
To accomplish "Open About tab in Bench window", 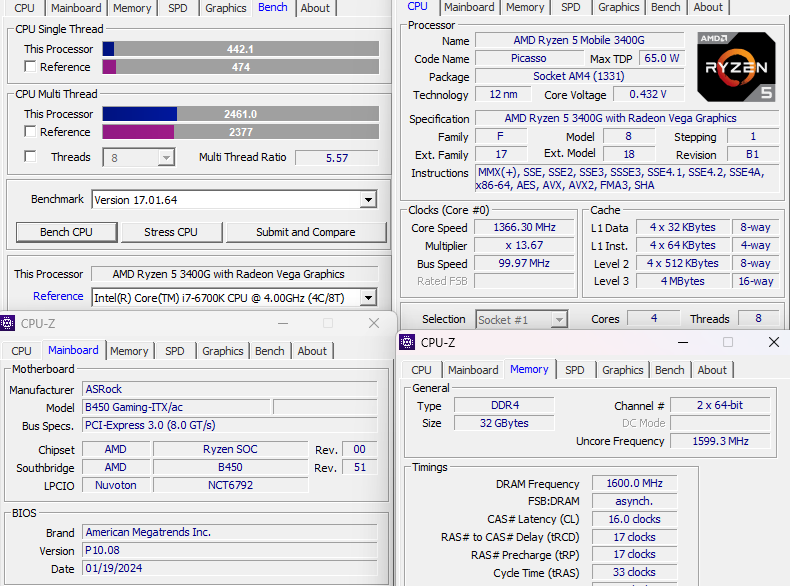I will point(315,8).
